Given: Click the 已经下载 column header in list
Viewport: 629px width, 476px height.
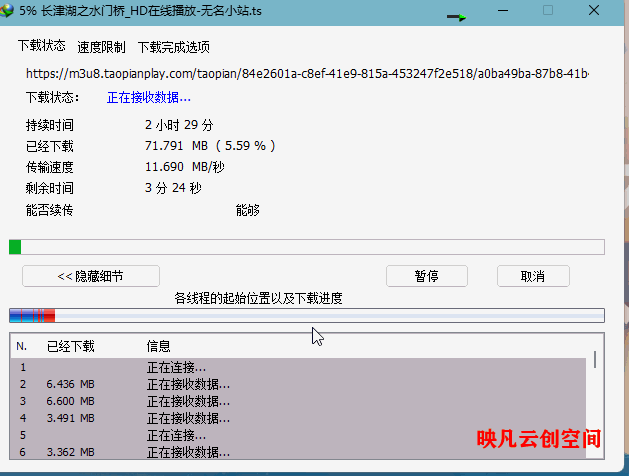Looking at the screenshot, I should 71,346.
